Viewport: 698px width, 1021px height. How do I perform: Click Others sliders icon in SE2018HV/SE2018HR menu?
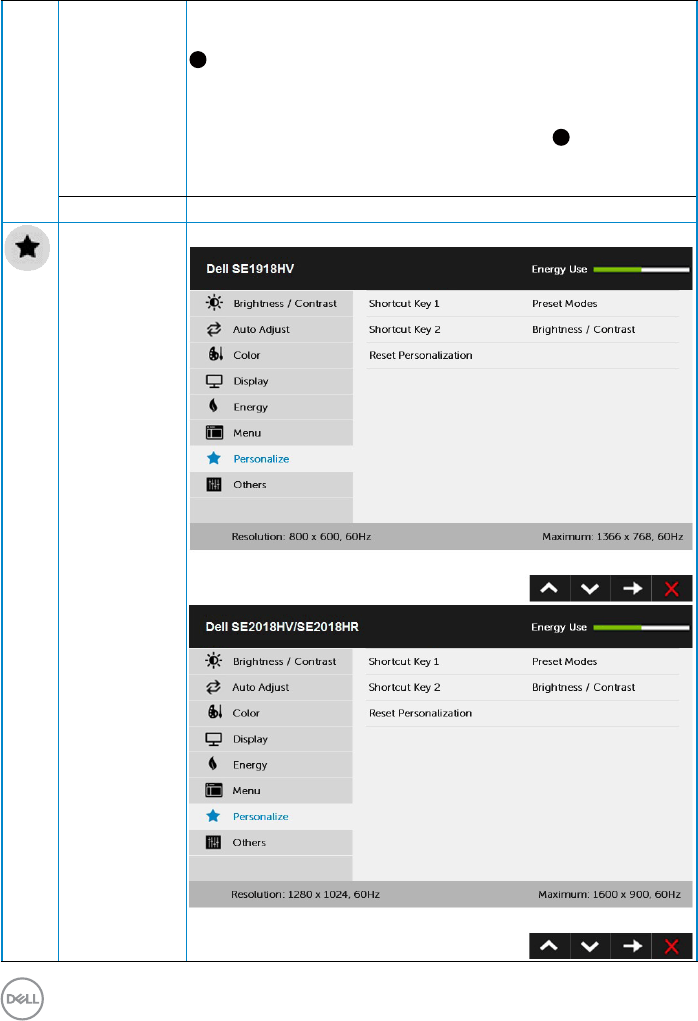(213, 843)
